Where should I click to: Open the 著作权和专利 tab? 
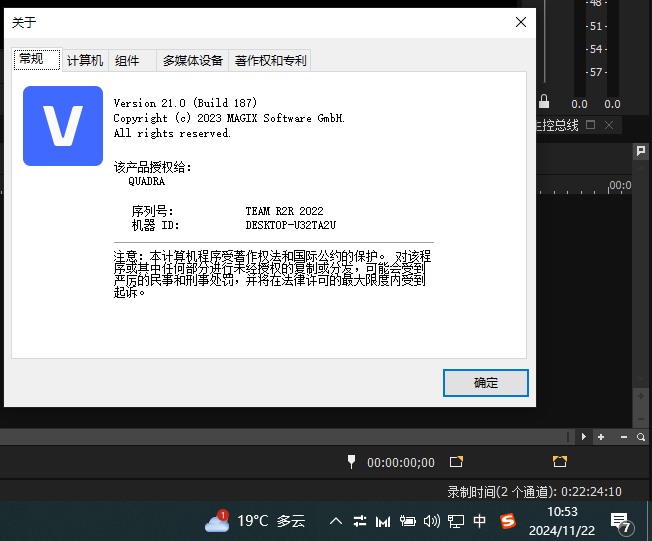tap(270, 61)
